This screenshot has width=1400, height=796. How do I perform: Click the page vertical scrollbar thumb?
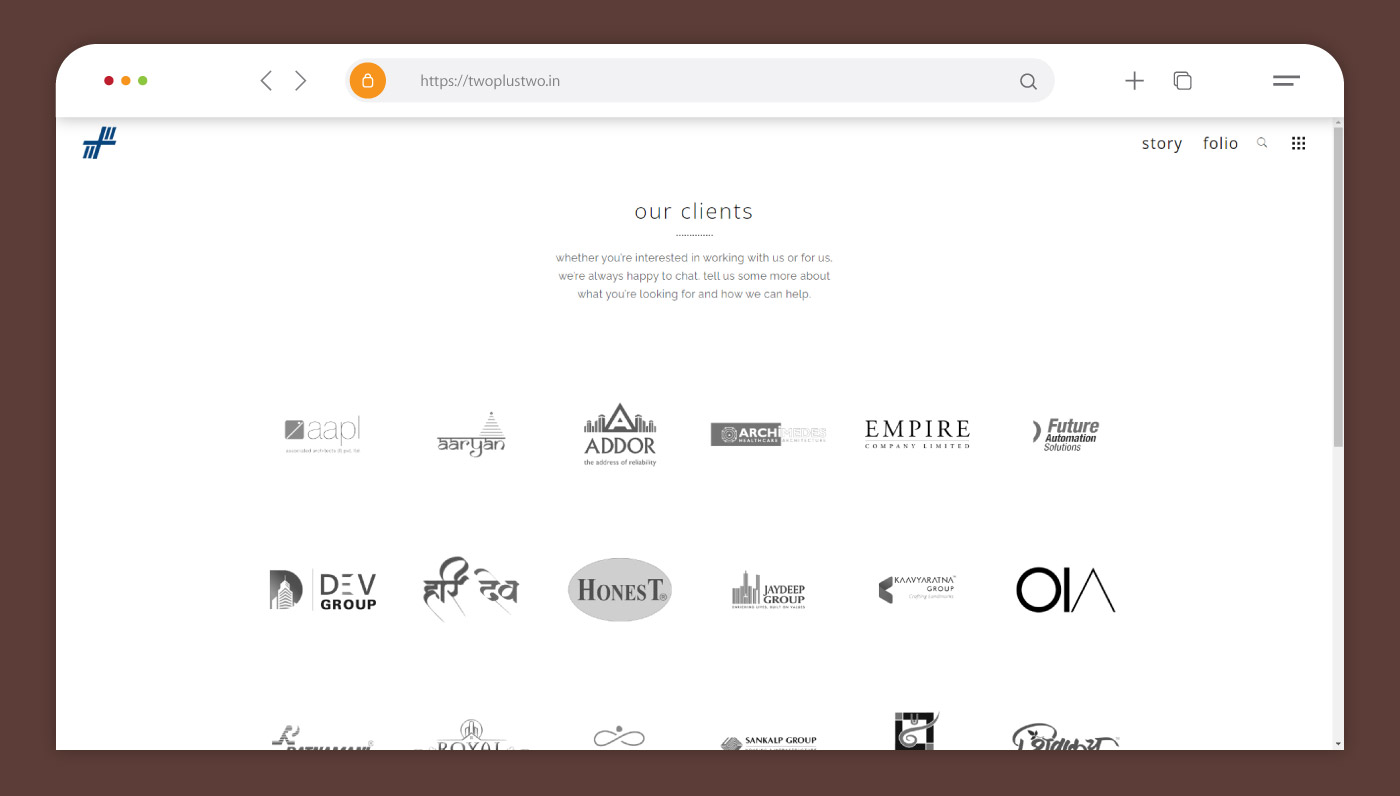1338,286
